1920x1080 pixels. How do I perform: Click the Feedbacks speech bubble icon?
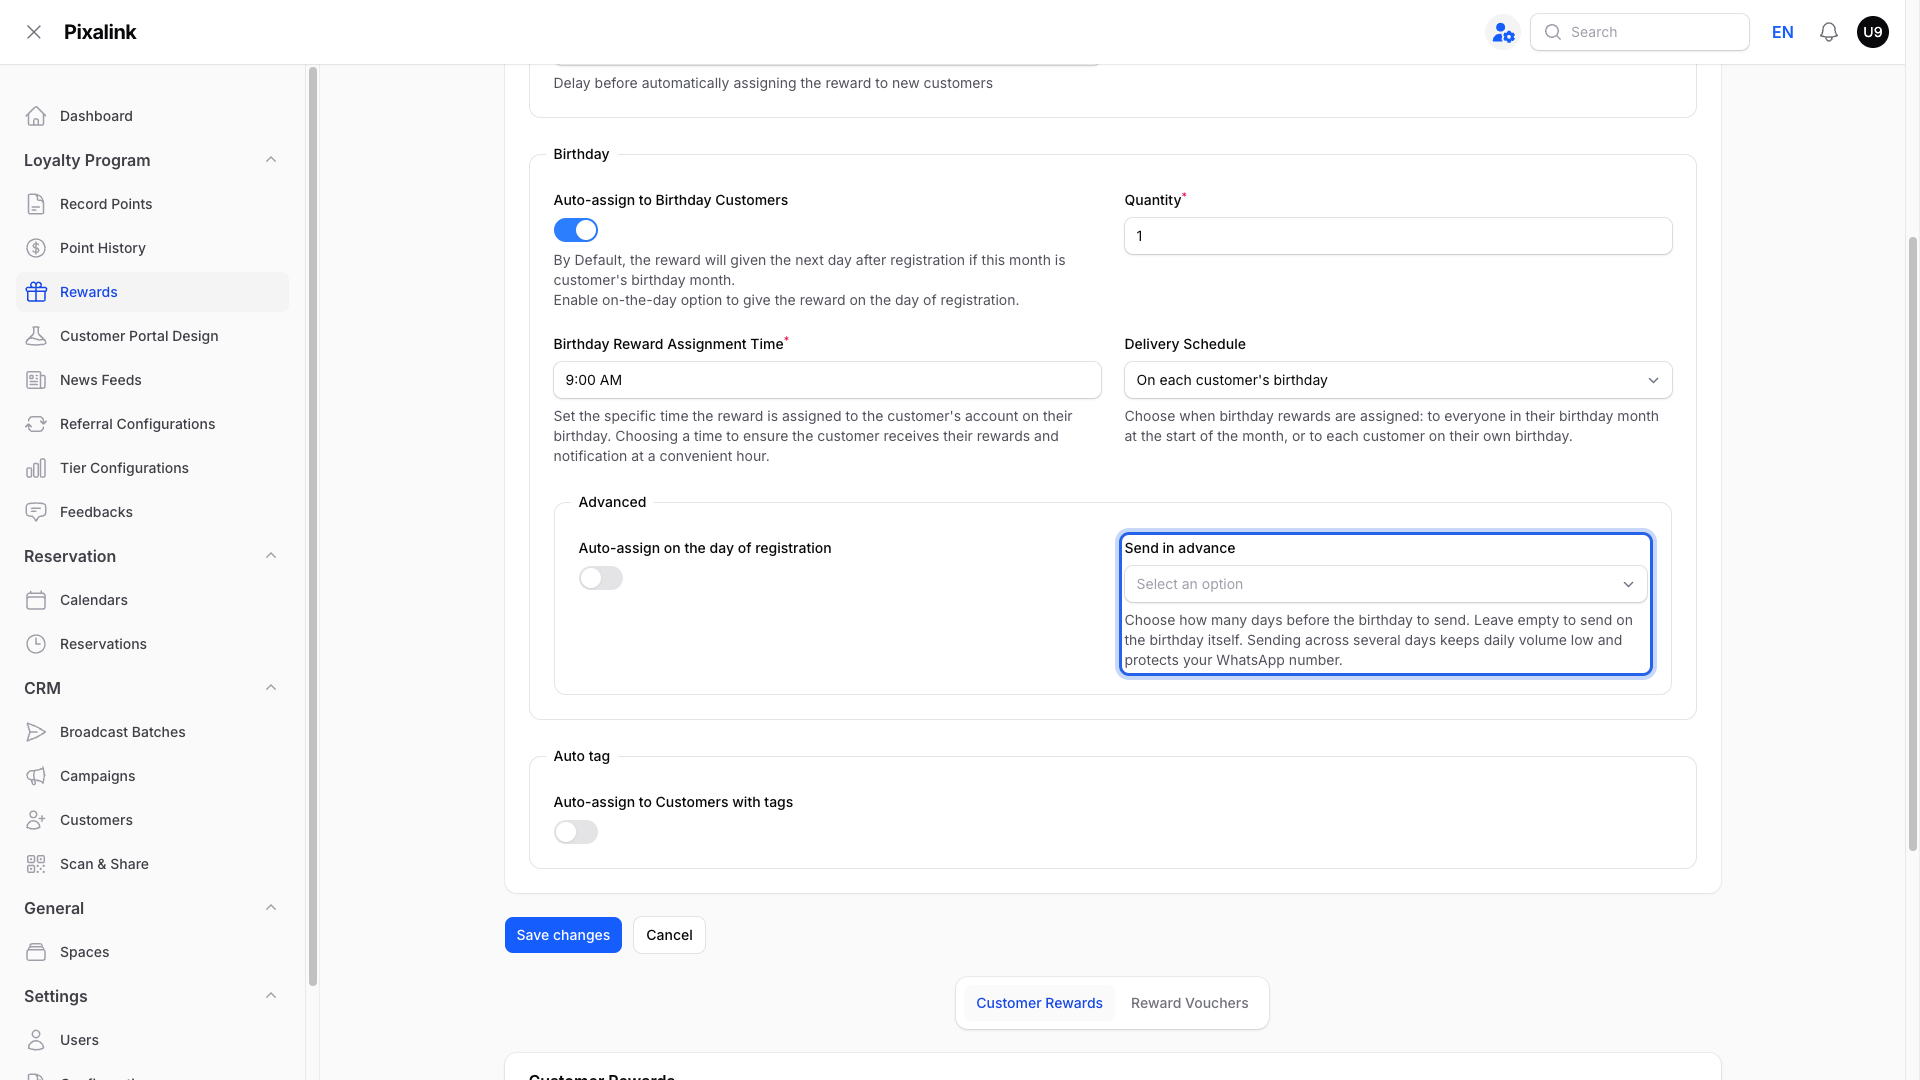click(x=36, y=512)
